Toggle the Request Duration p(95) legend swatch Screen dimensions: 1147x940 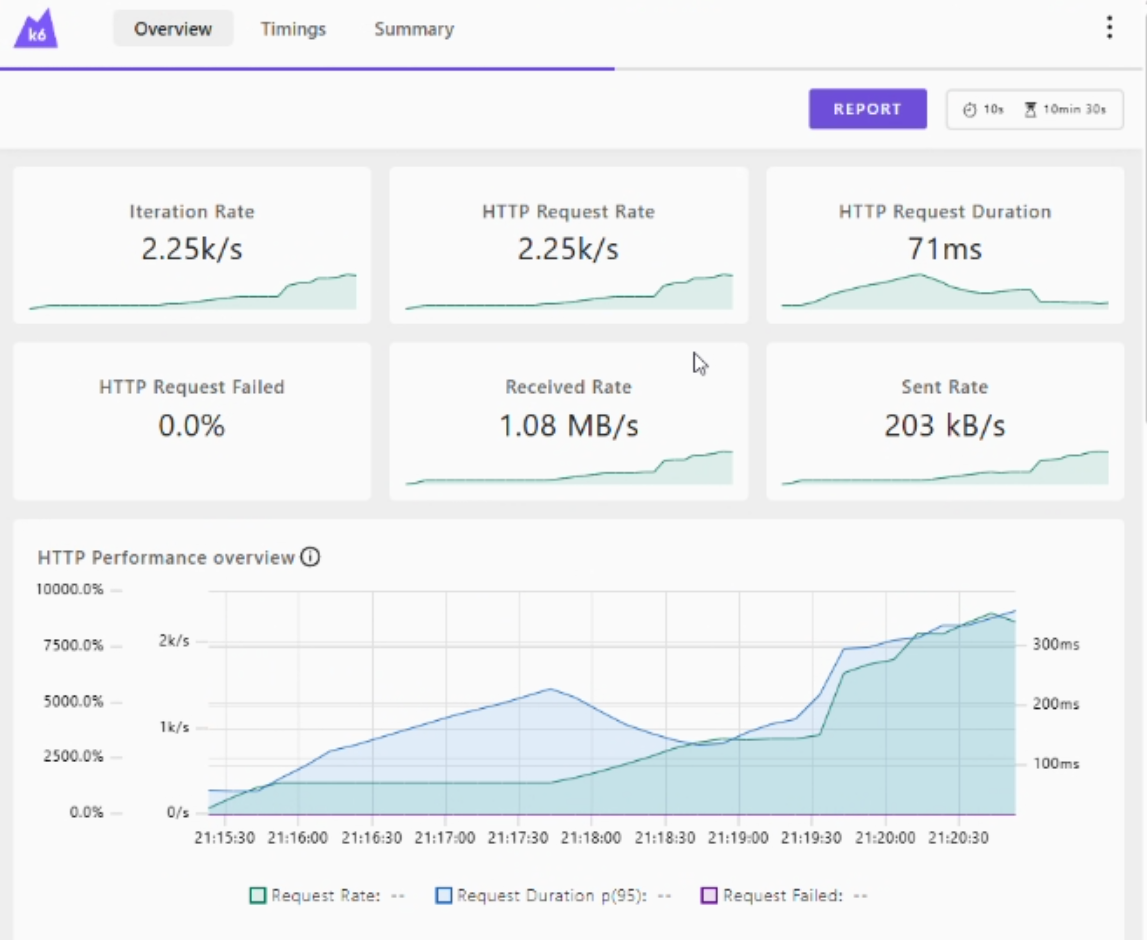point(443,895)
